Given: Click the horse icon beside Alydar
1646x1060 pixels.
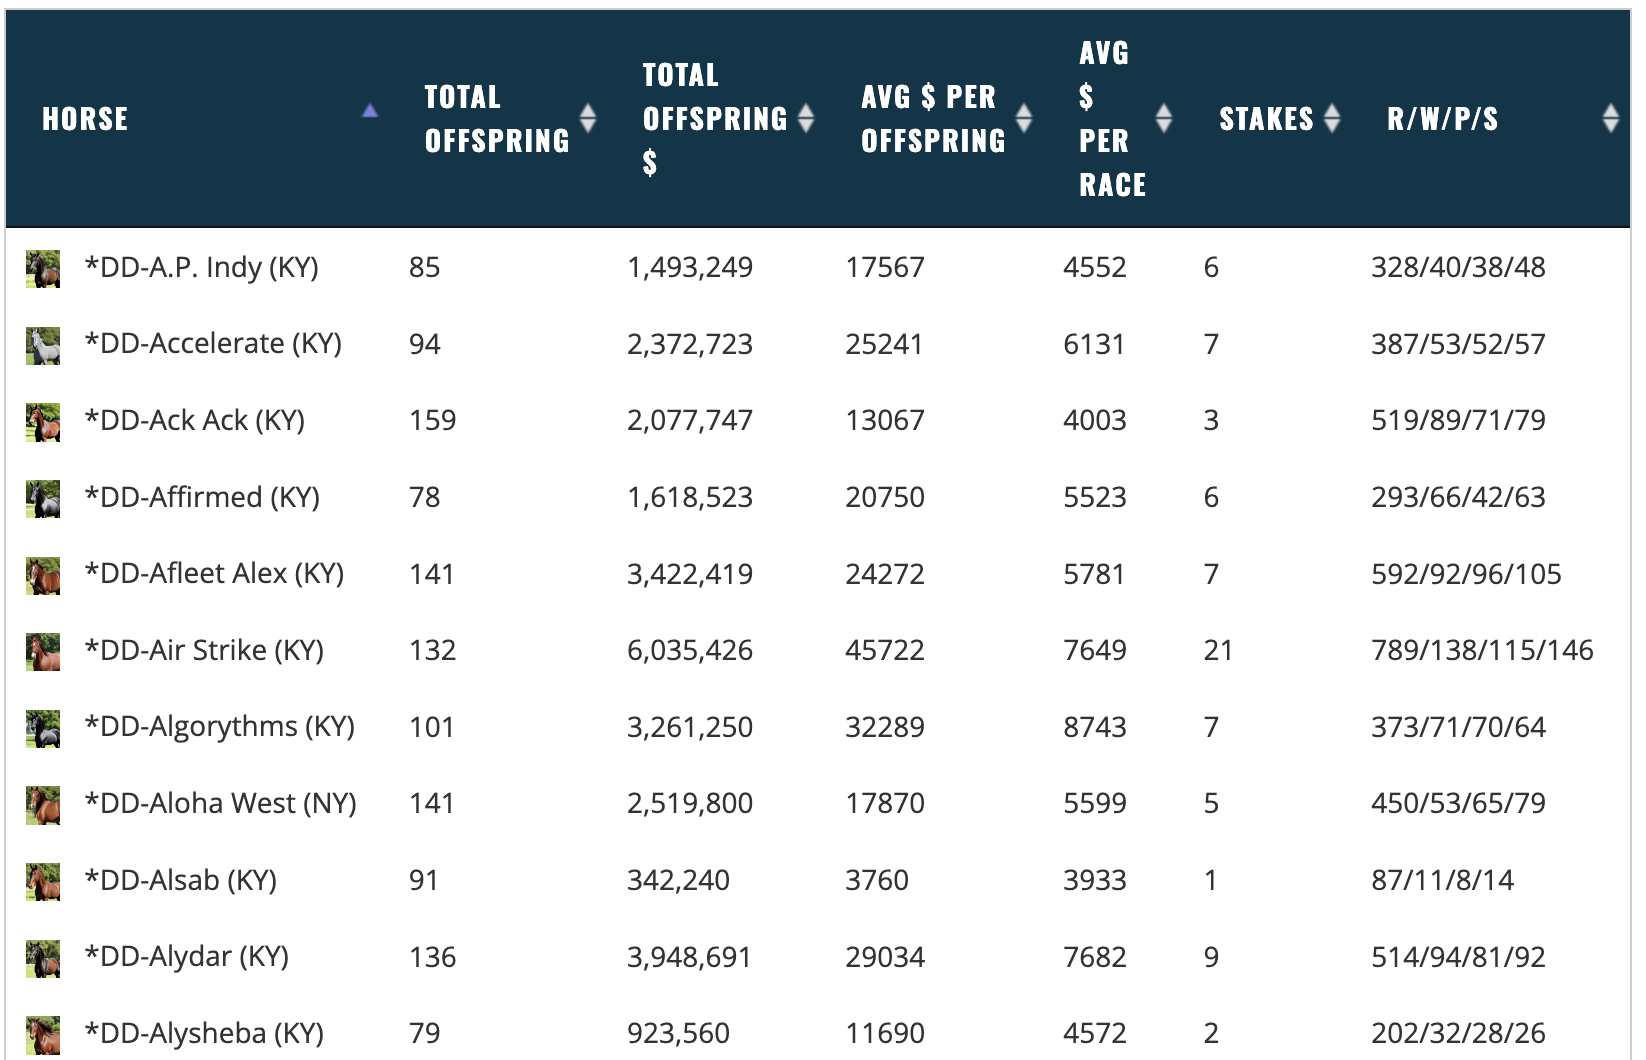Looking at the screenshot, I should [42, 959].
